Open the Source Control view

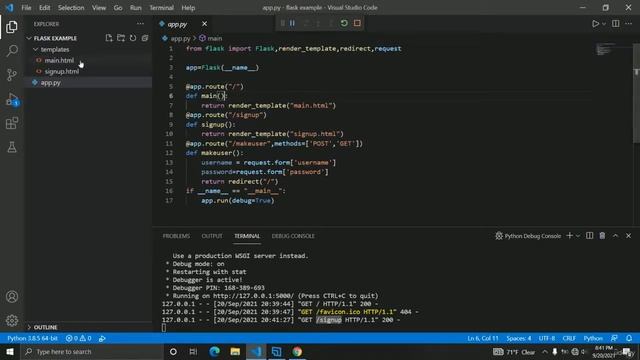click(x=12, y=75)
